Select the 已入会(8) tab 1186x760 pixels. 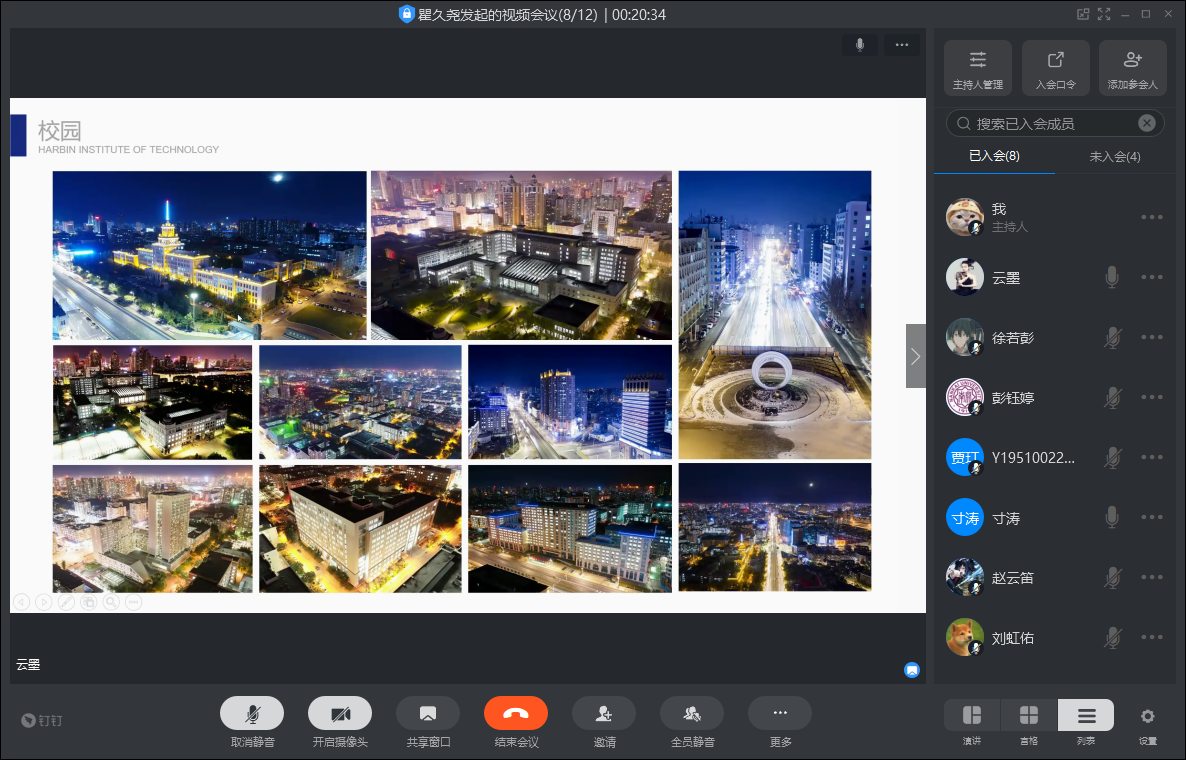(995, 156)
